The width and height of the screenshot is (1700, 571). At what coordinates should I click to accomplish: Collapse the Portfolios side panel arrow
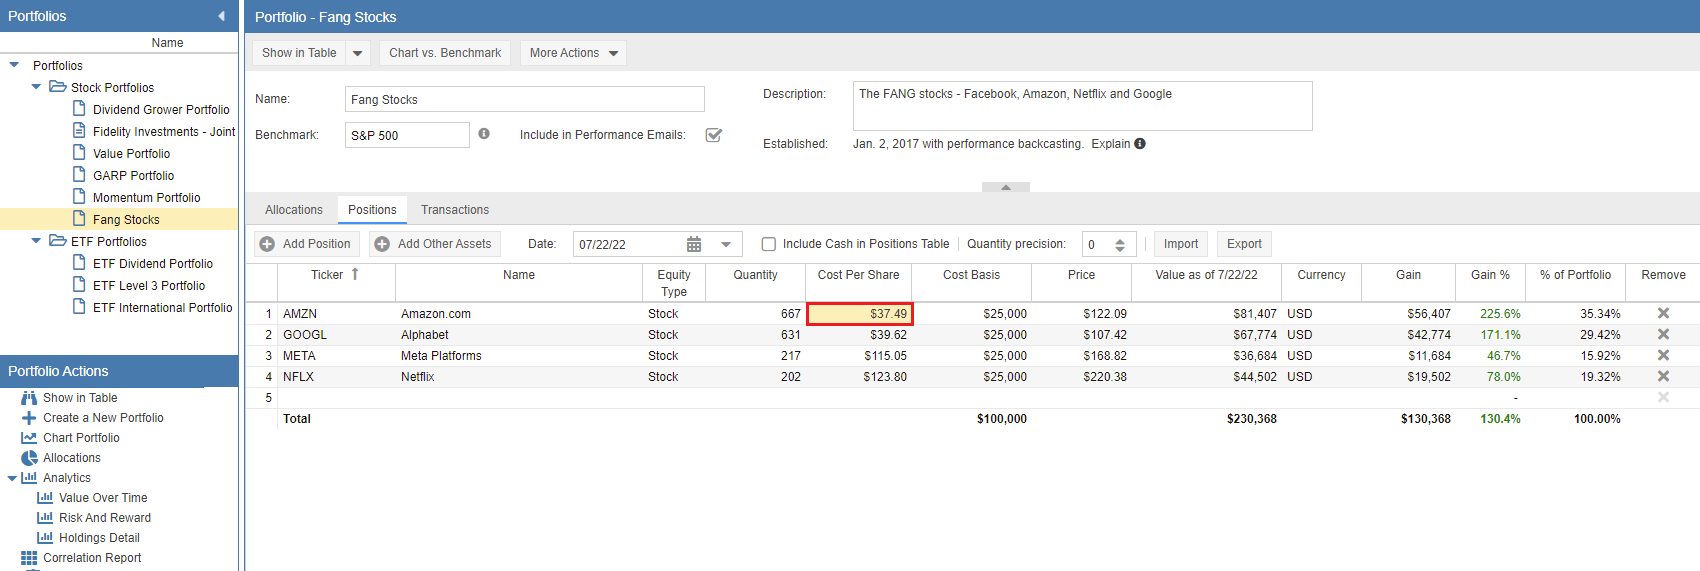click(221, 16)
